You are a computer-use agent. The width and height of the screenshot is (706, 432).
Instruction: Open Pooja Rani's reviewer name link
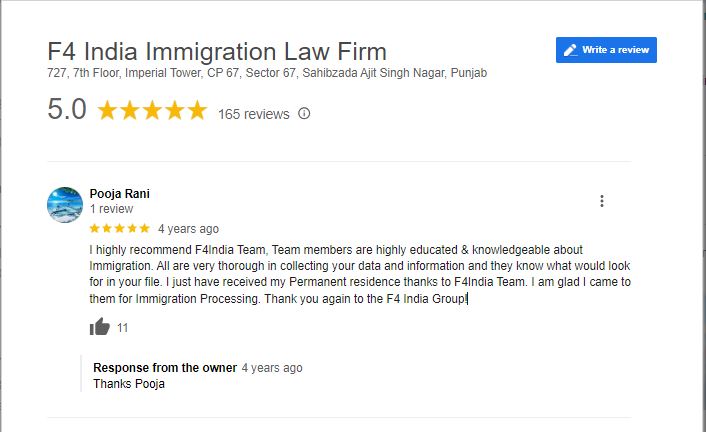point(119,194)
